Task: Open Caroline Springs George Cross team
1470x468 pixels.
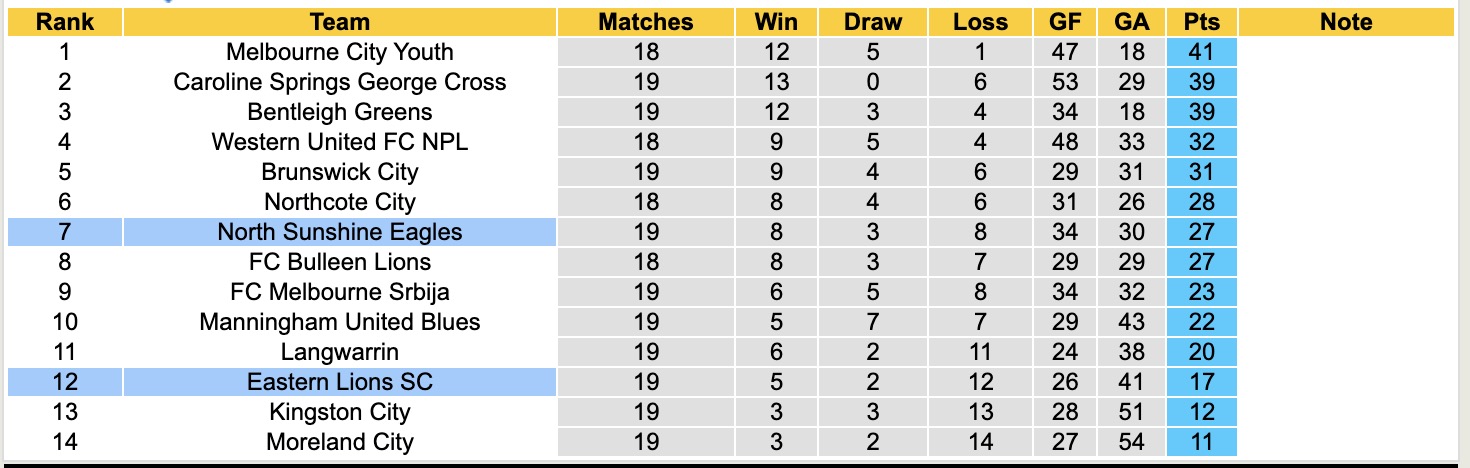Action: [x=340, y=82]
